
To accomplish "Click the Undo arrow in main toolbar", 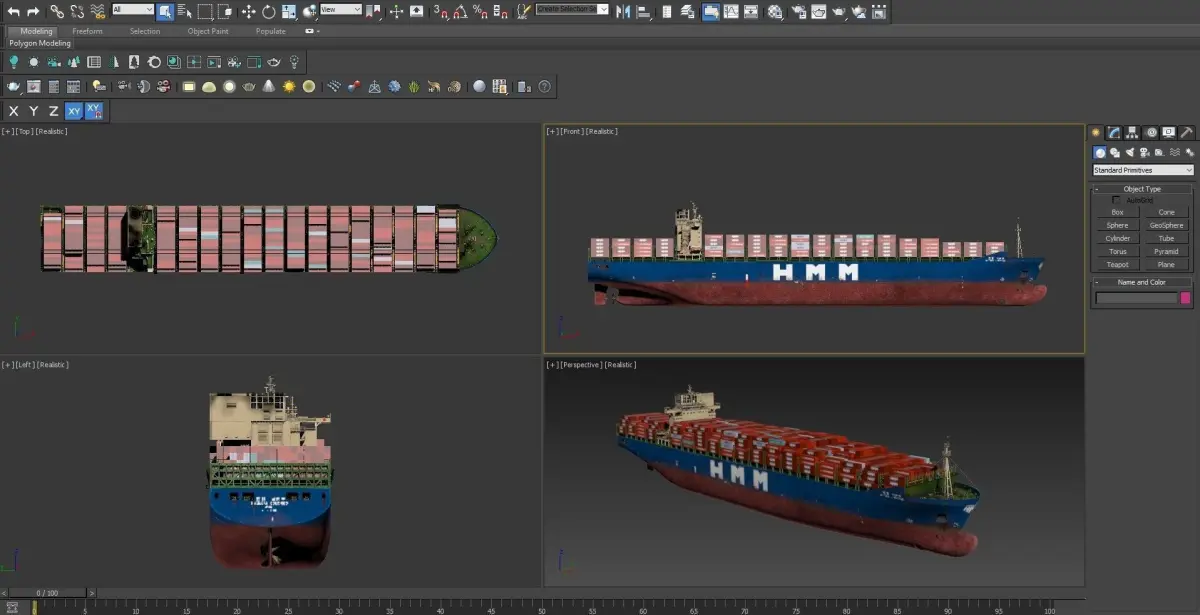I will tap(13, 11).
